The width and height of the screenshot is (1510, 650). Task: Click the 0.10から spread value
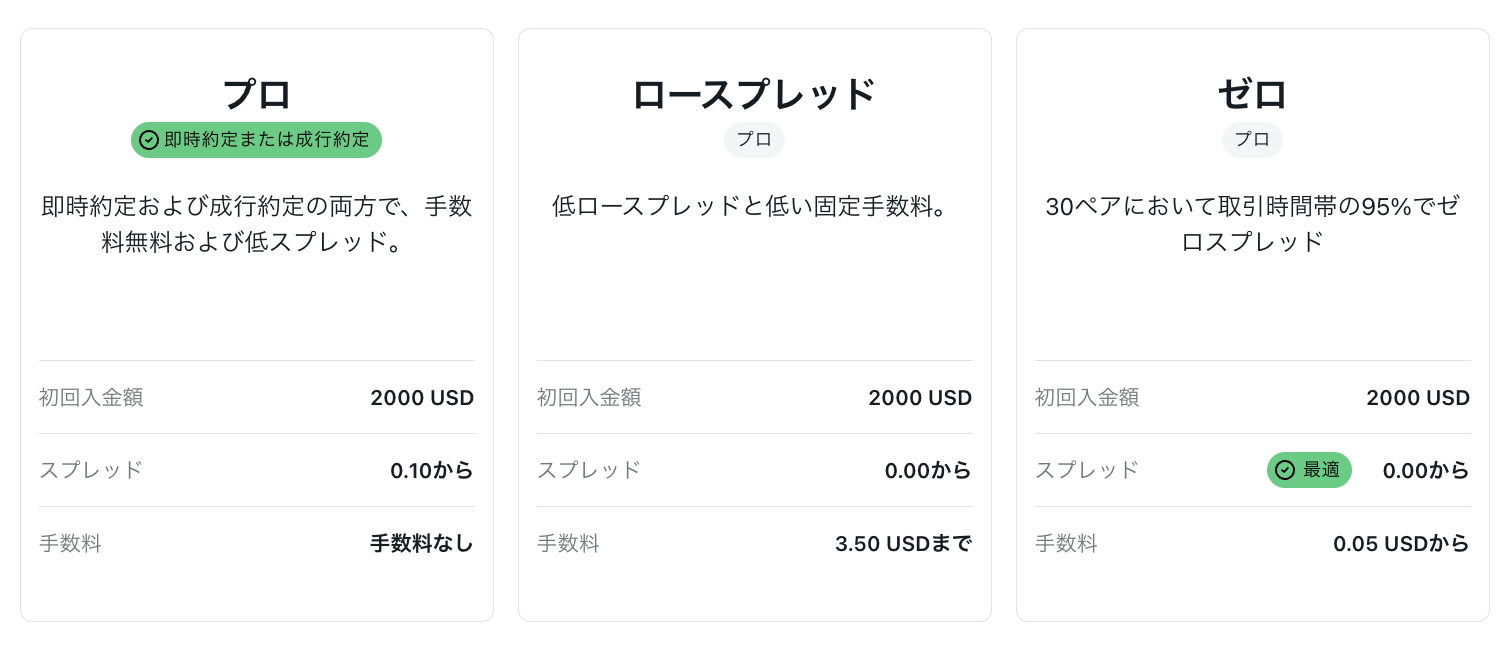(x=432, y=470)
